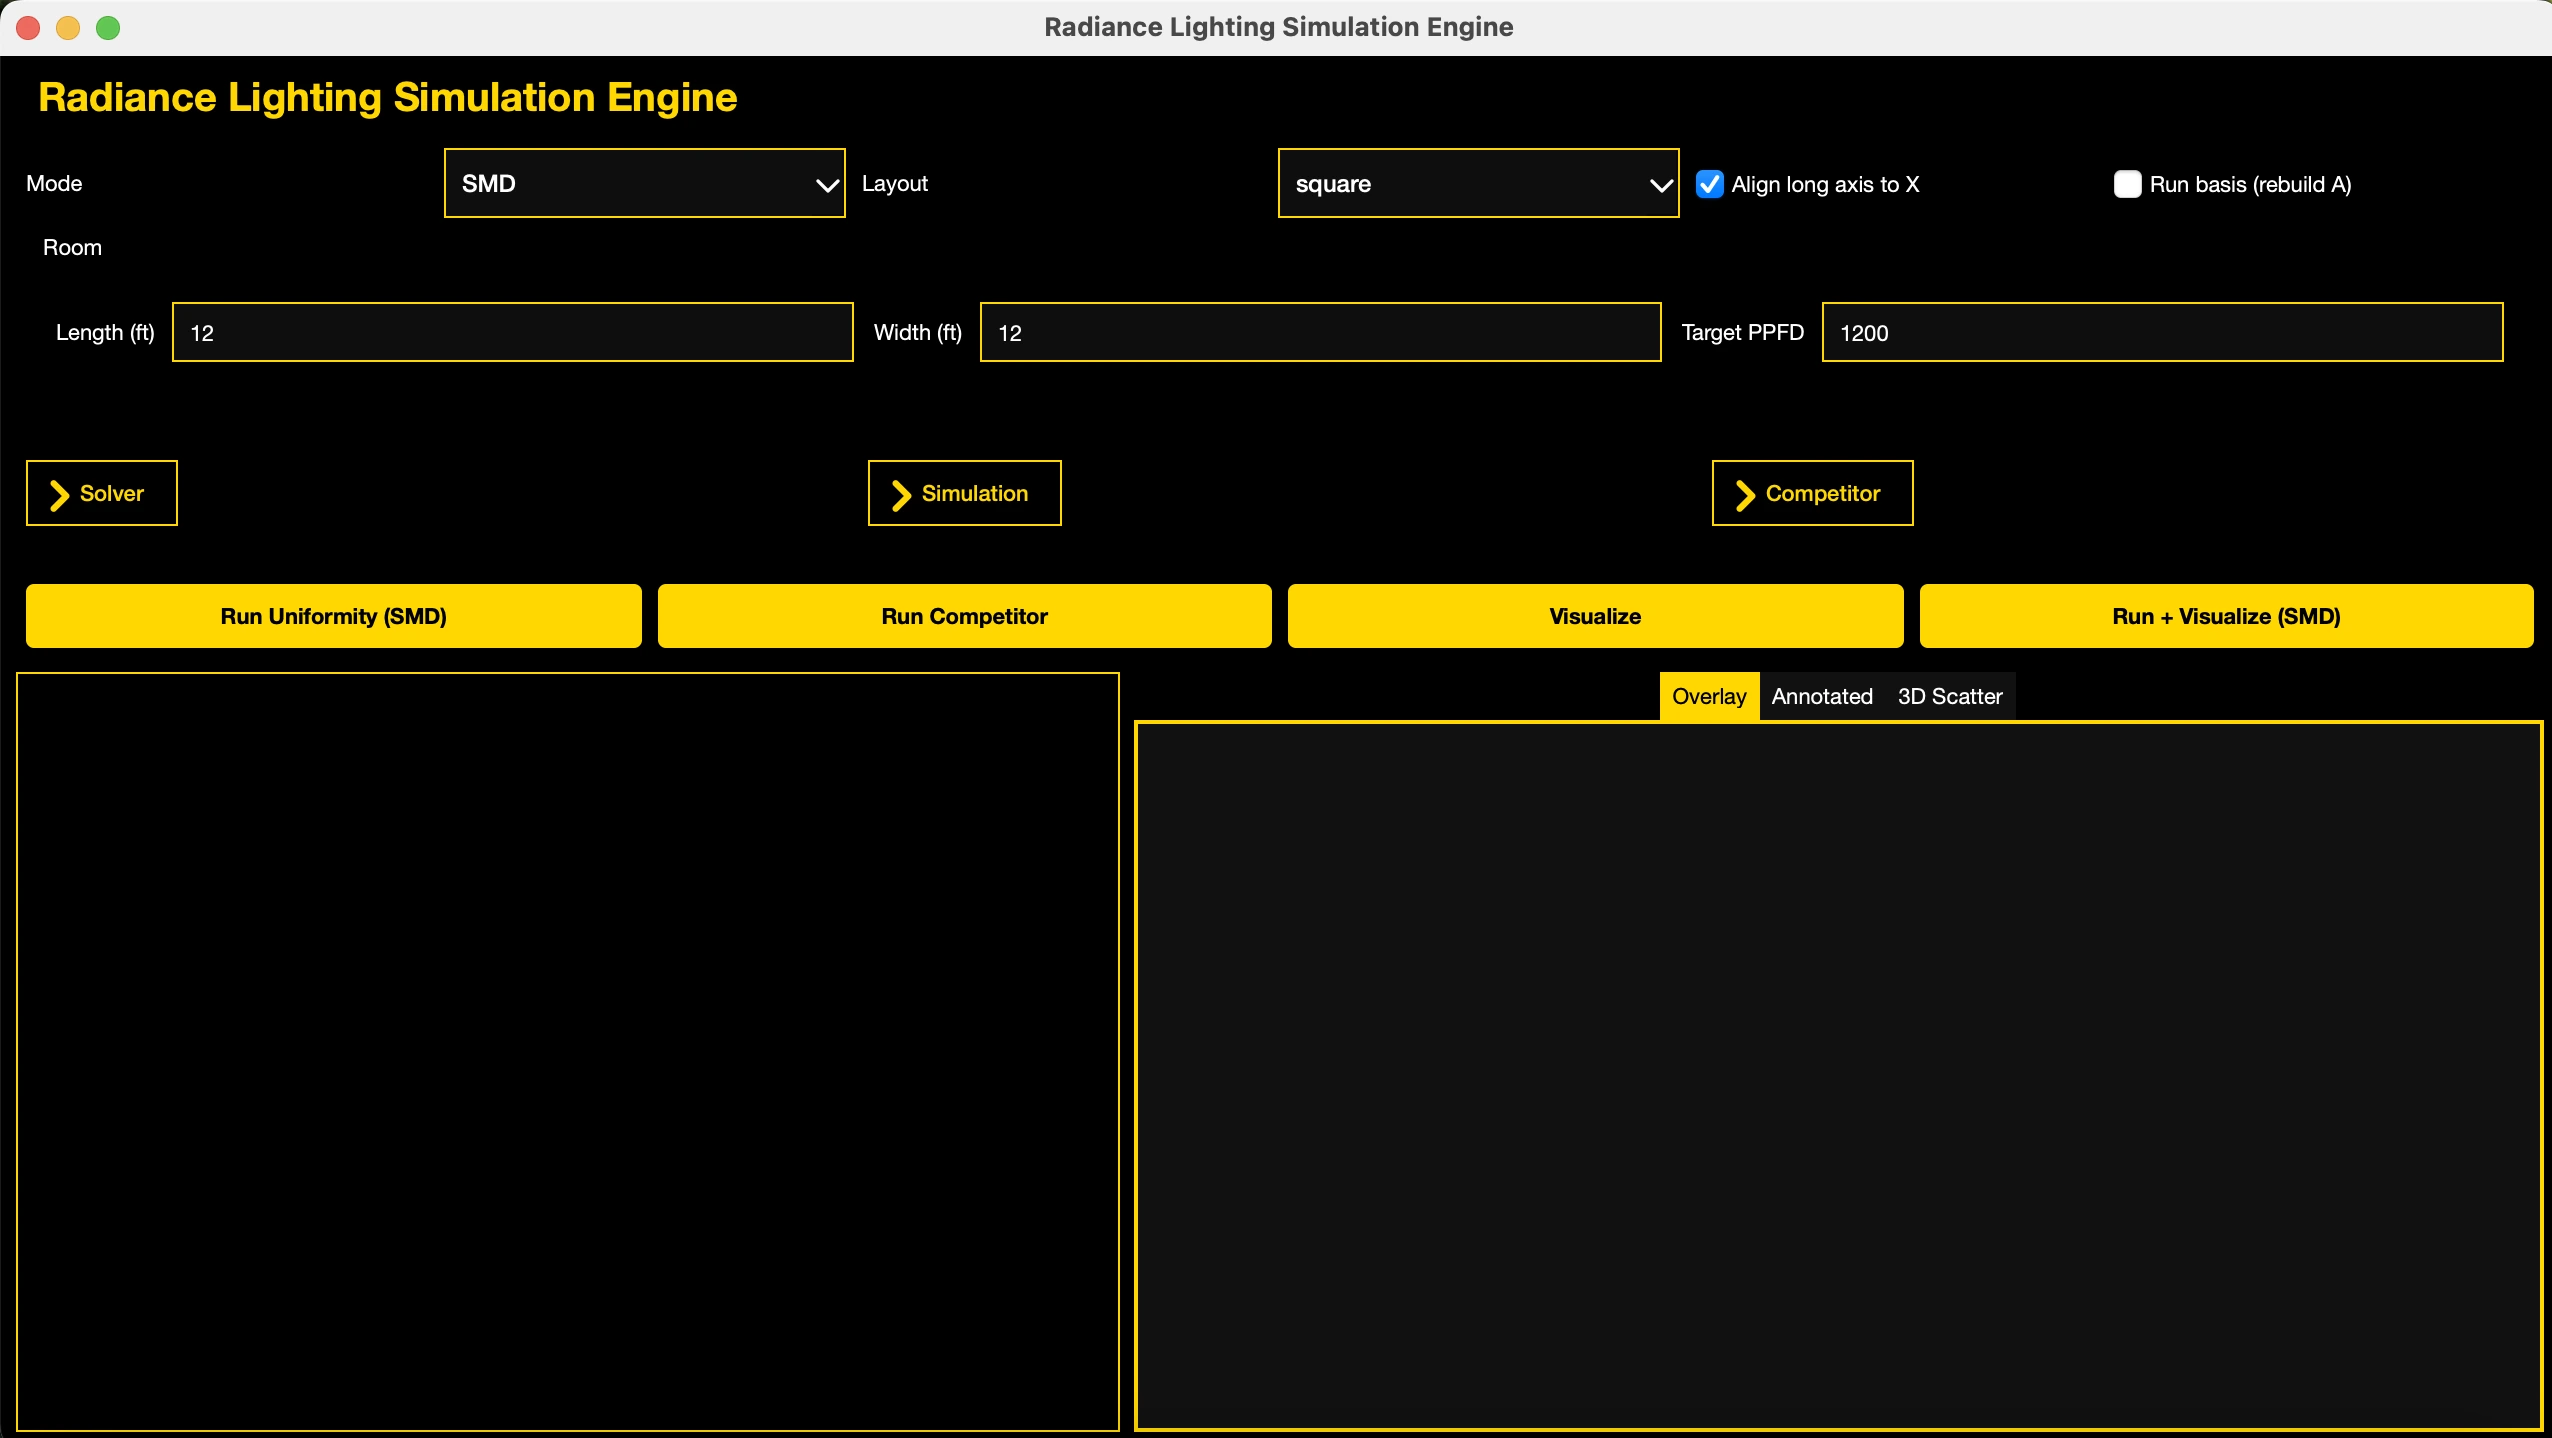
Task: Enable Run basis (rebuild A)
Action: click(x=2128, y=184)
